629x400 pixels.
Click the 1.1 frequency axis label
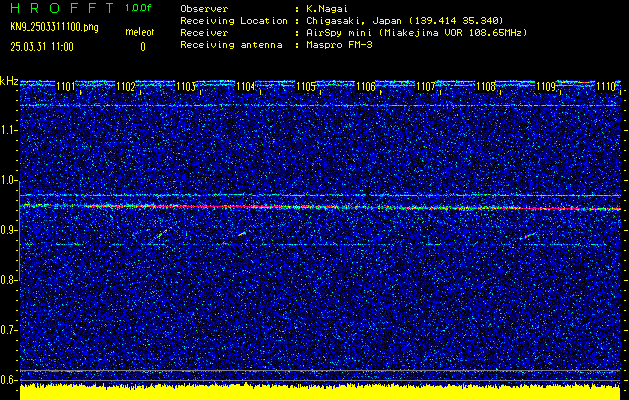coord(9,130)
